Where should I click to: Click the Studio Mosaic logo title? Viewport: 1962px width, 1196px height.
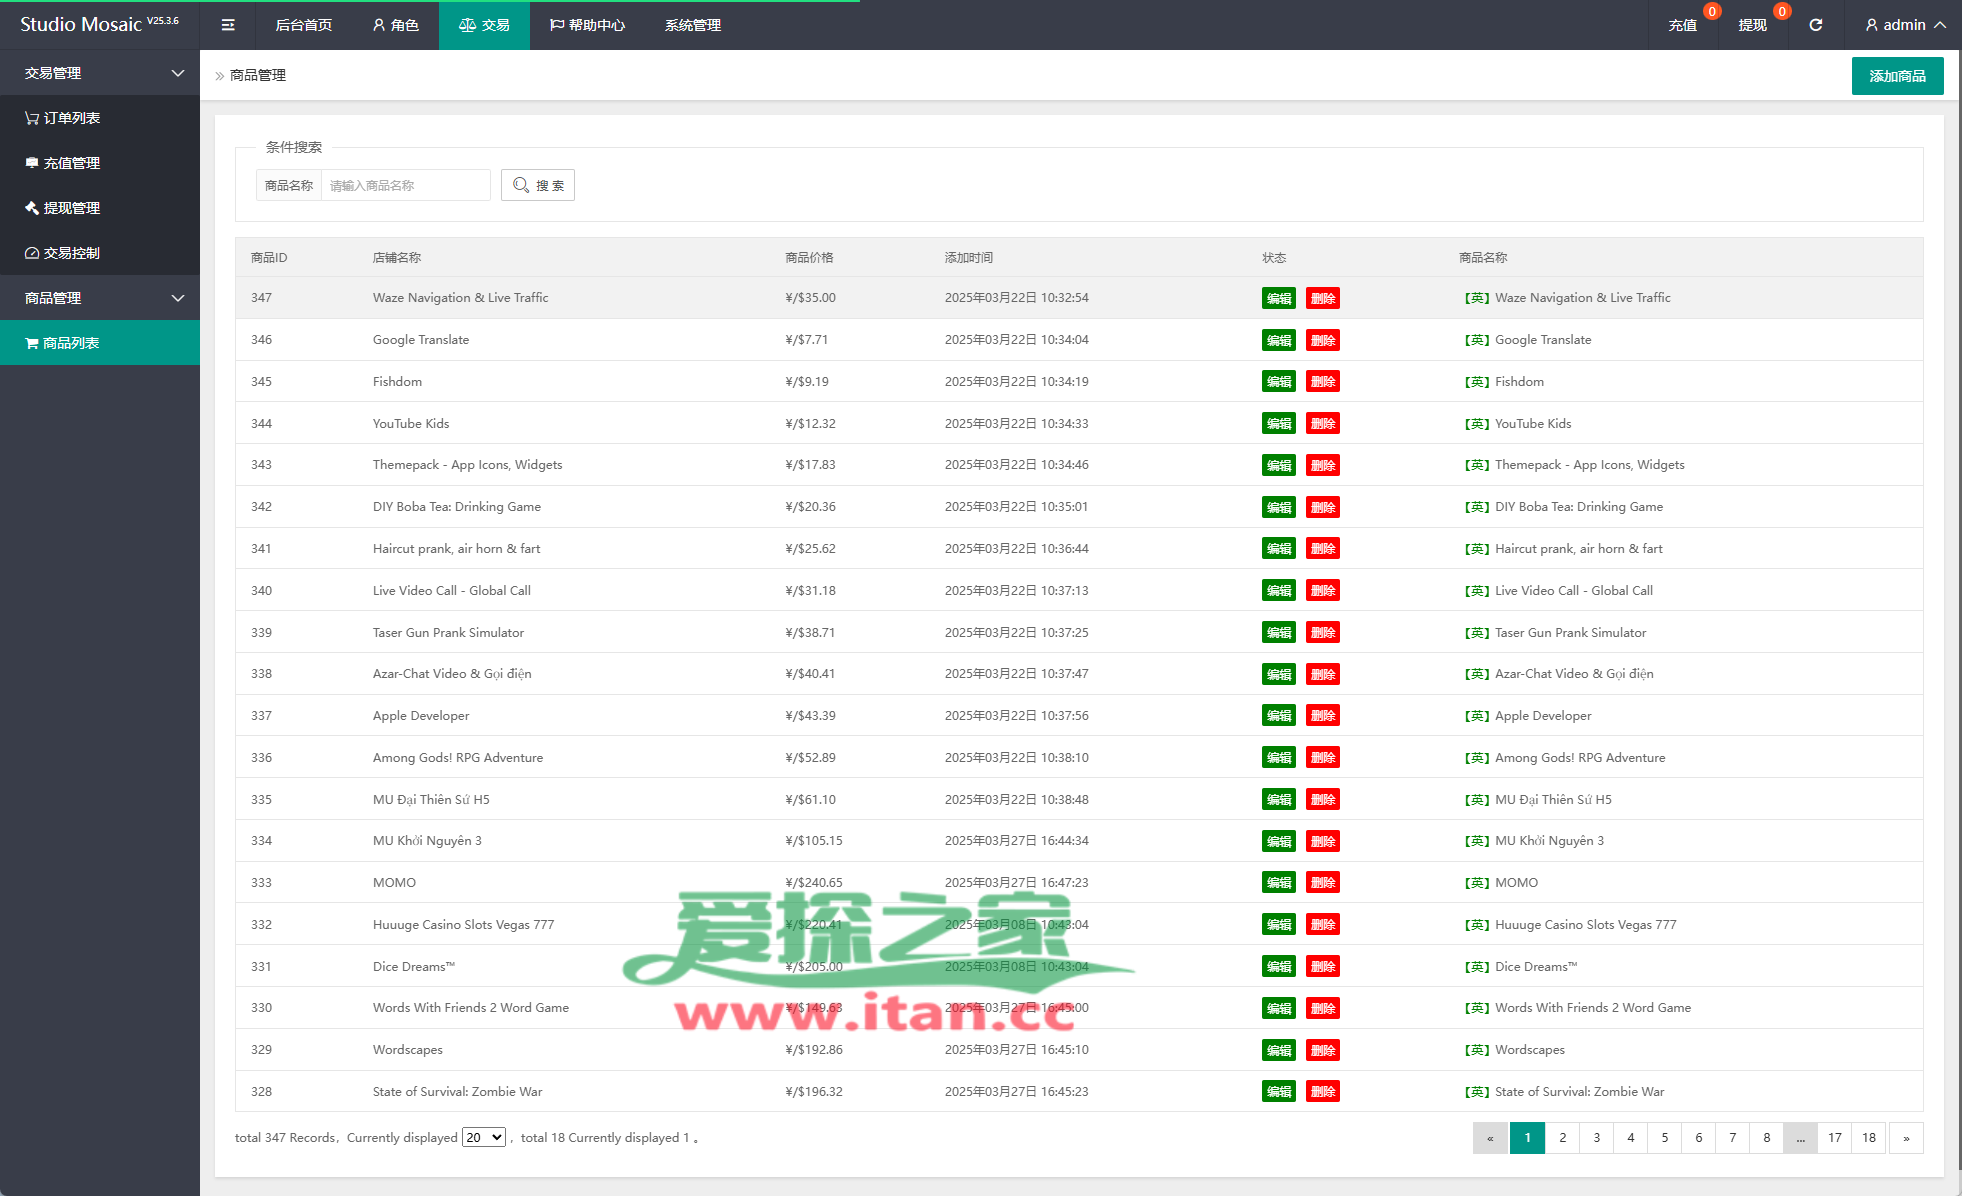[99, 25]
